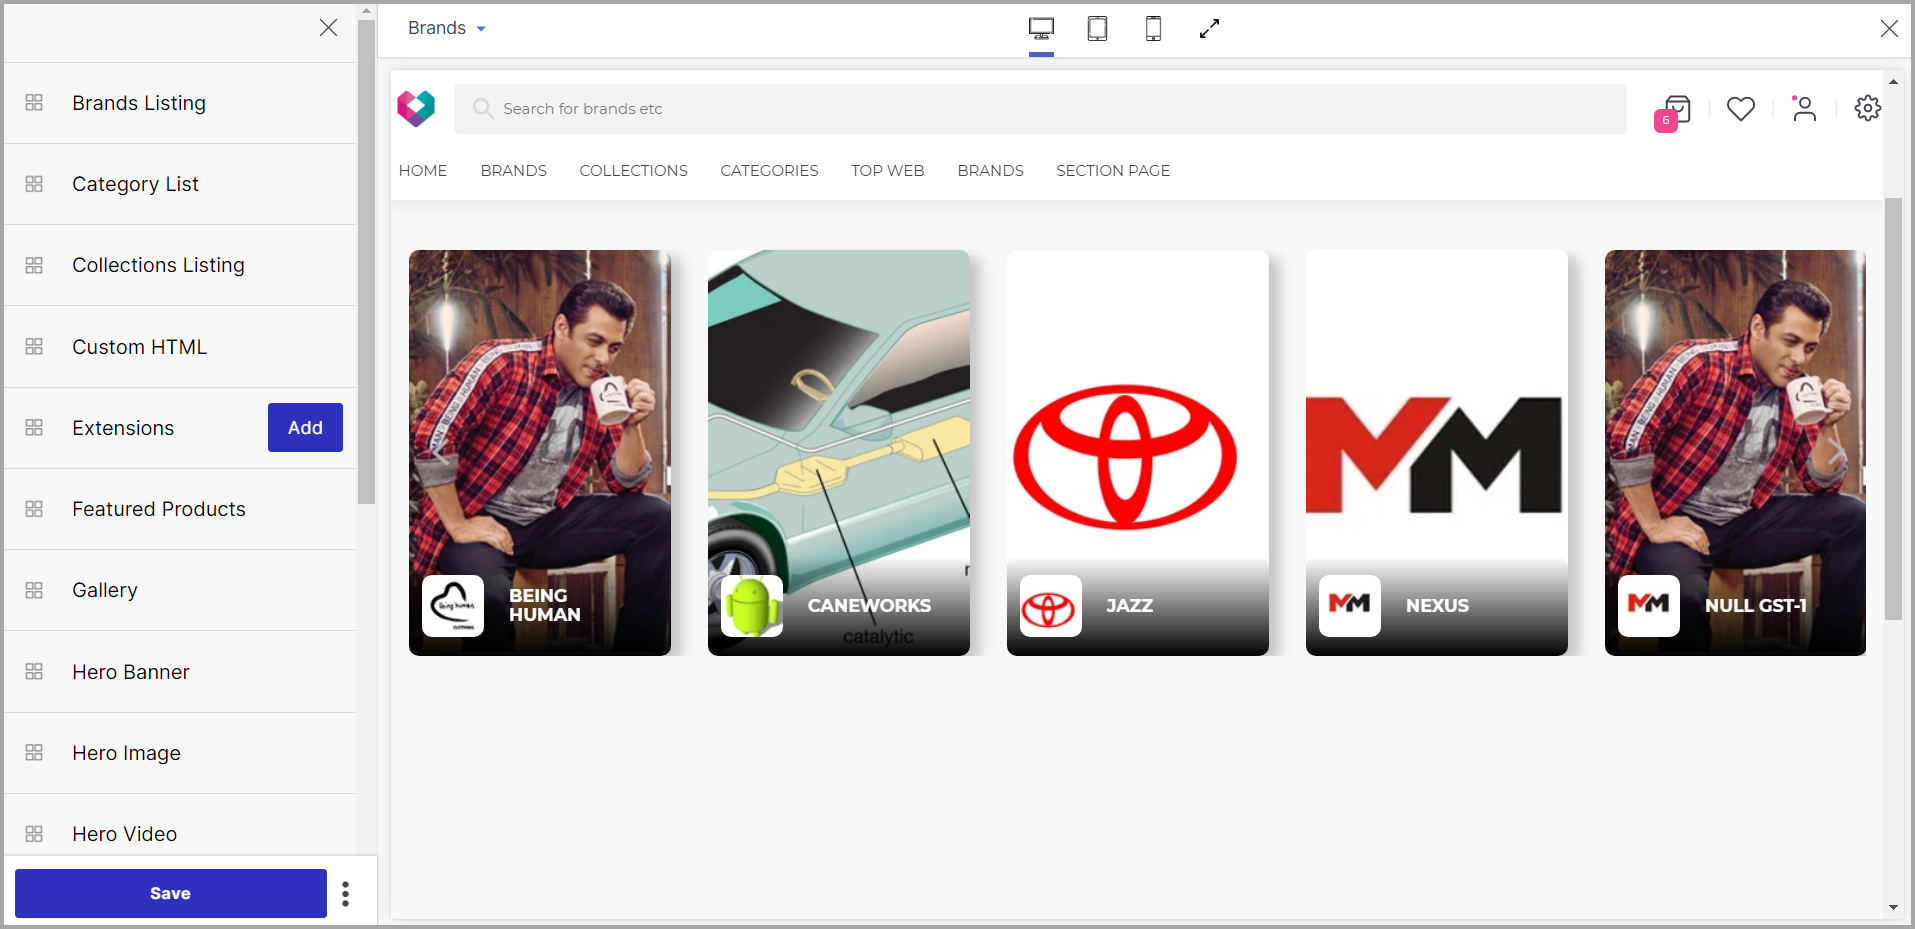This screenshot has width=1915, height=929.
Task: Click the cart badge showing 6
Action: (x=1665, y=120)
